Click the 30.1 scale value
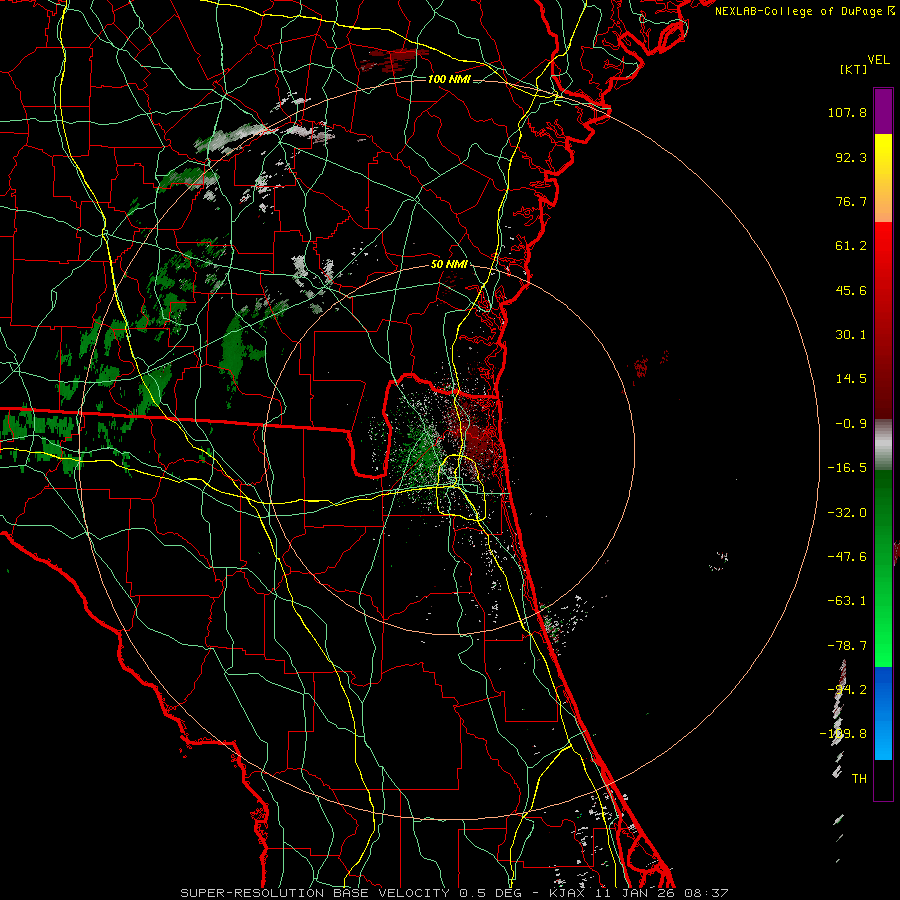Screen dimensions: 900x900 851,335
